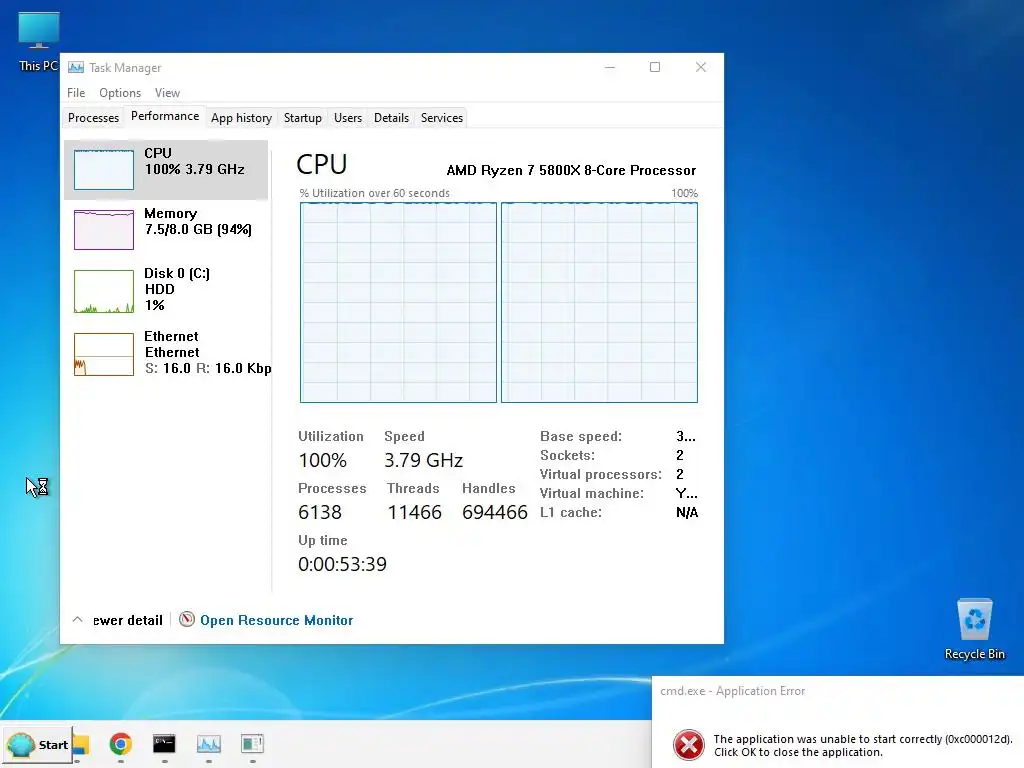Collapse Task Manager with the Fewer details chevron
The height and width of the screenshot is (768, 1024).
click(x=77, y=619)
